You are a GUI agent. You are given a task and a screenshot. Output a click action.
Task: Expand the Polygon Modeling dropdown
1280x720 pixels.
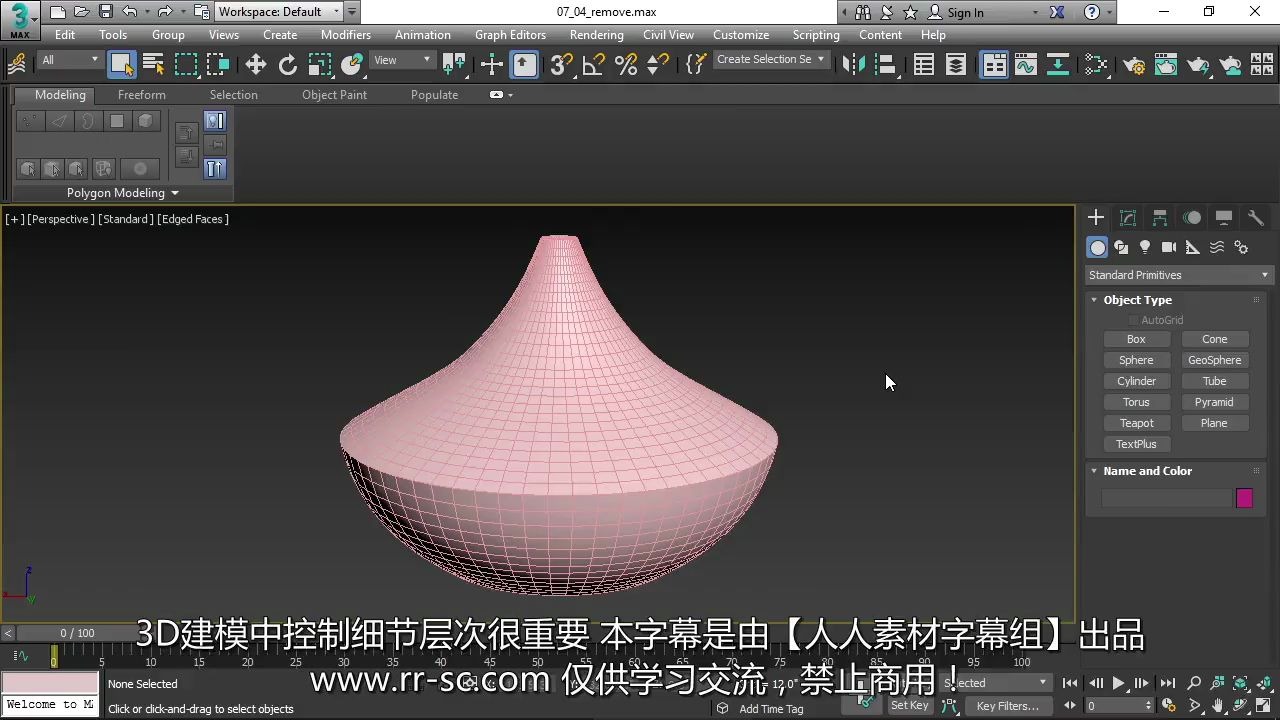click(122, 192)
